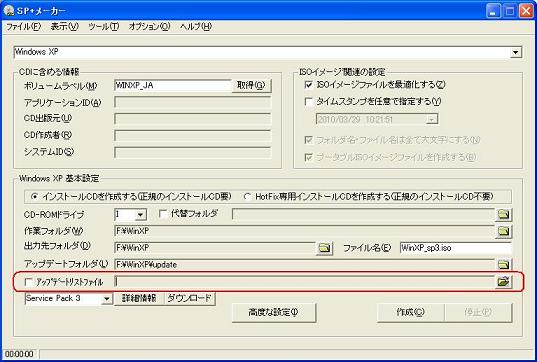537x362 pixels.
Task: Click the アプリケーションID input field
Action: [192, 102]
